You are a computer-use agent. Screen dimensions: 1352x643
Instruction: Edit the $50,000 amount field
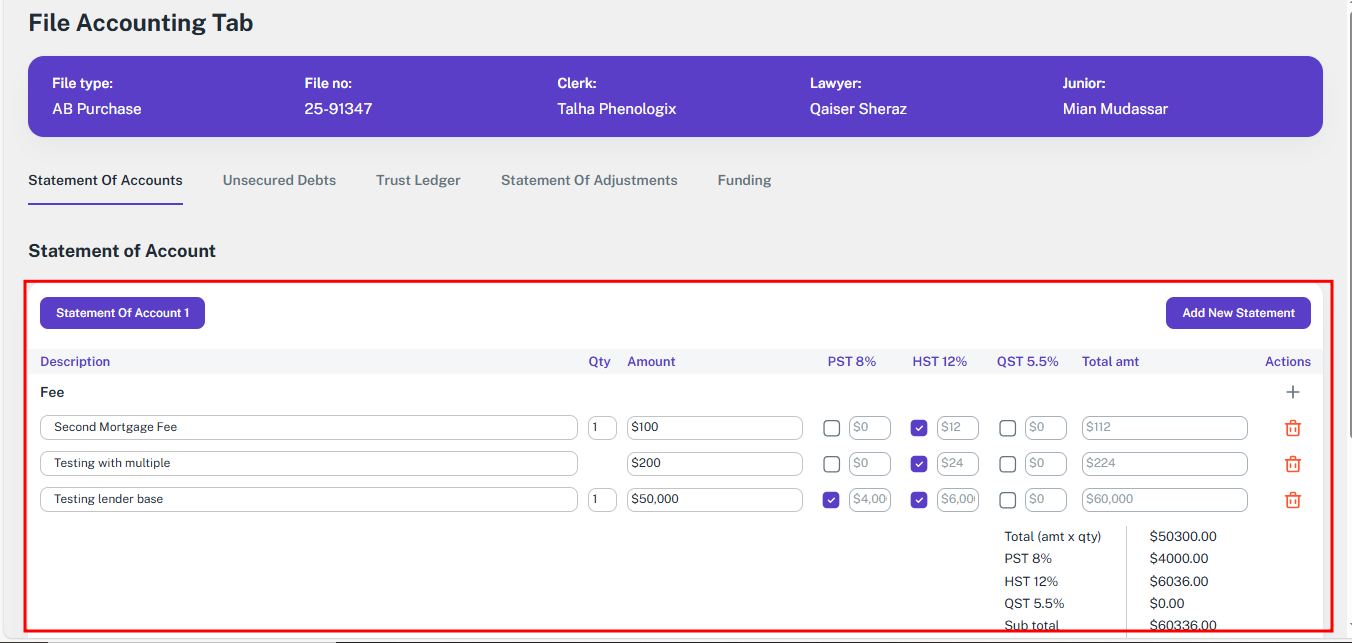pos(715,500)
